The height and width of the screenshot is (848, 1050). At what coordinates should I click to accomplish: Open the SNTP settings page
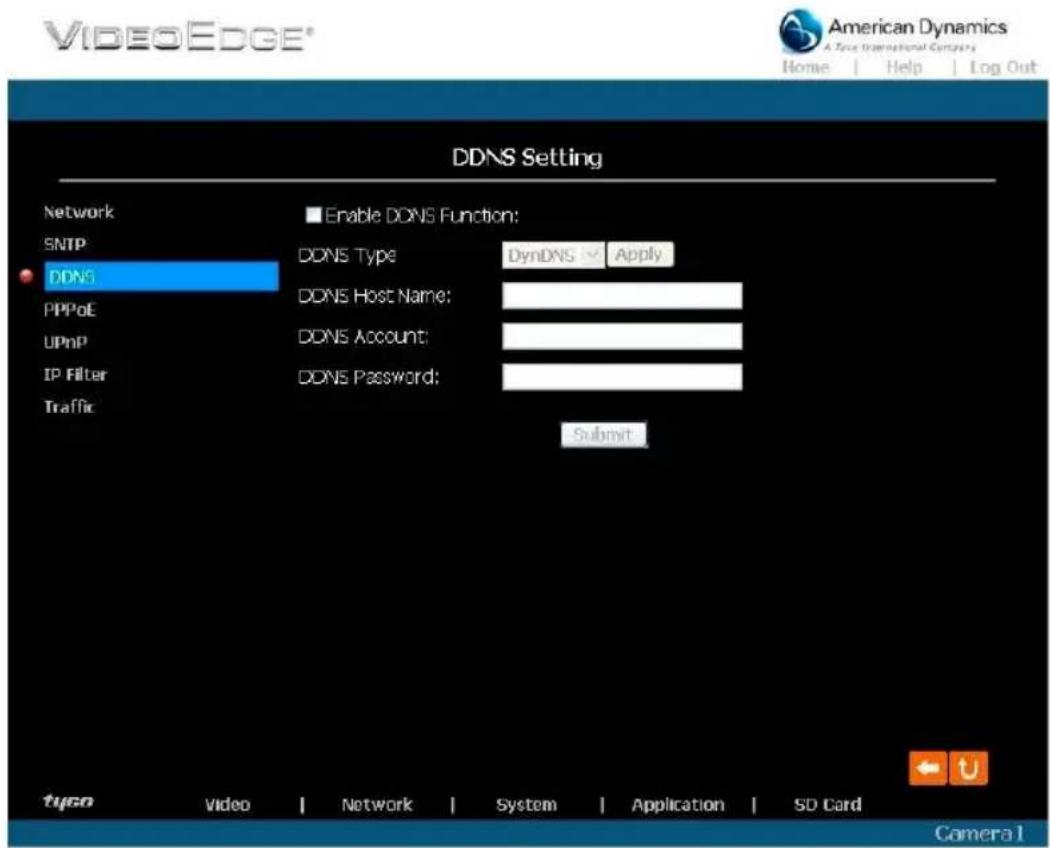tap(65, 244)
